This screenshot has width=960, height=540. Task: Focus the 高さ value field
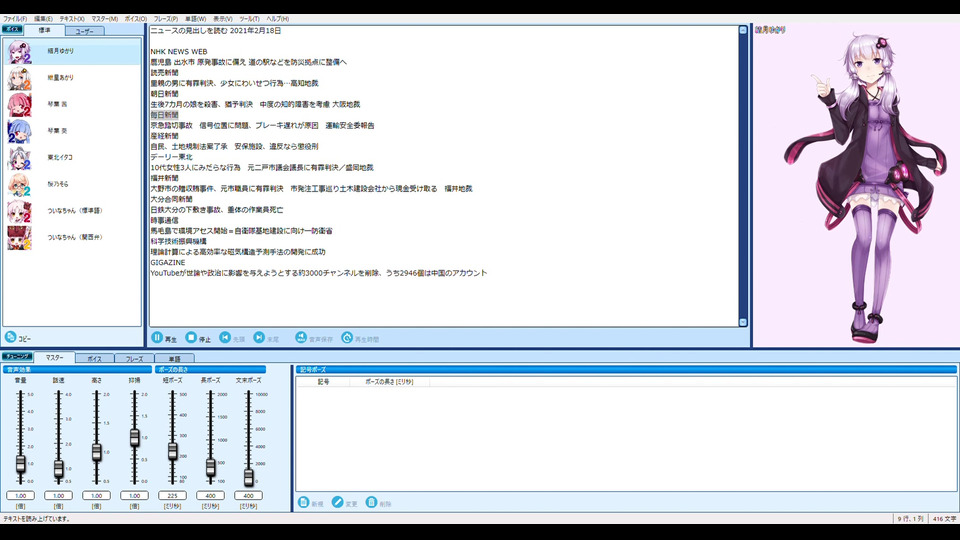pos(96,495)
